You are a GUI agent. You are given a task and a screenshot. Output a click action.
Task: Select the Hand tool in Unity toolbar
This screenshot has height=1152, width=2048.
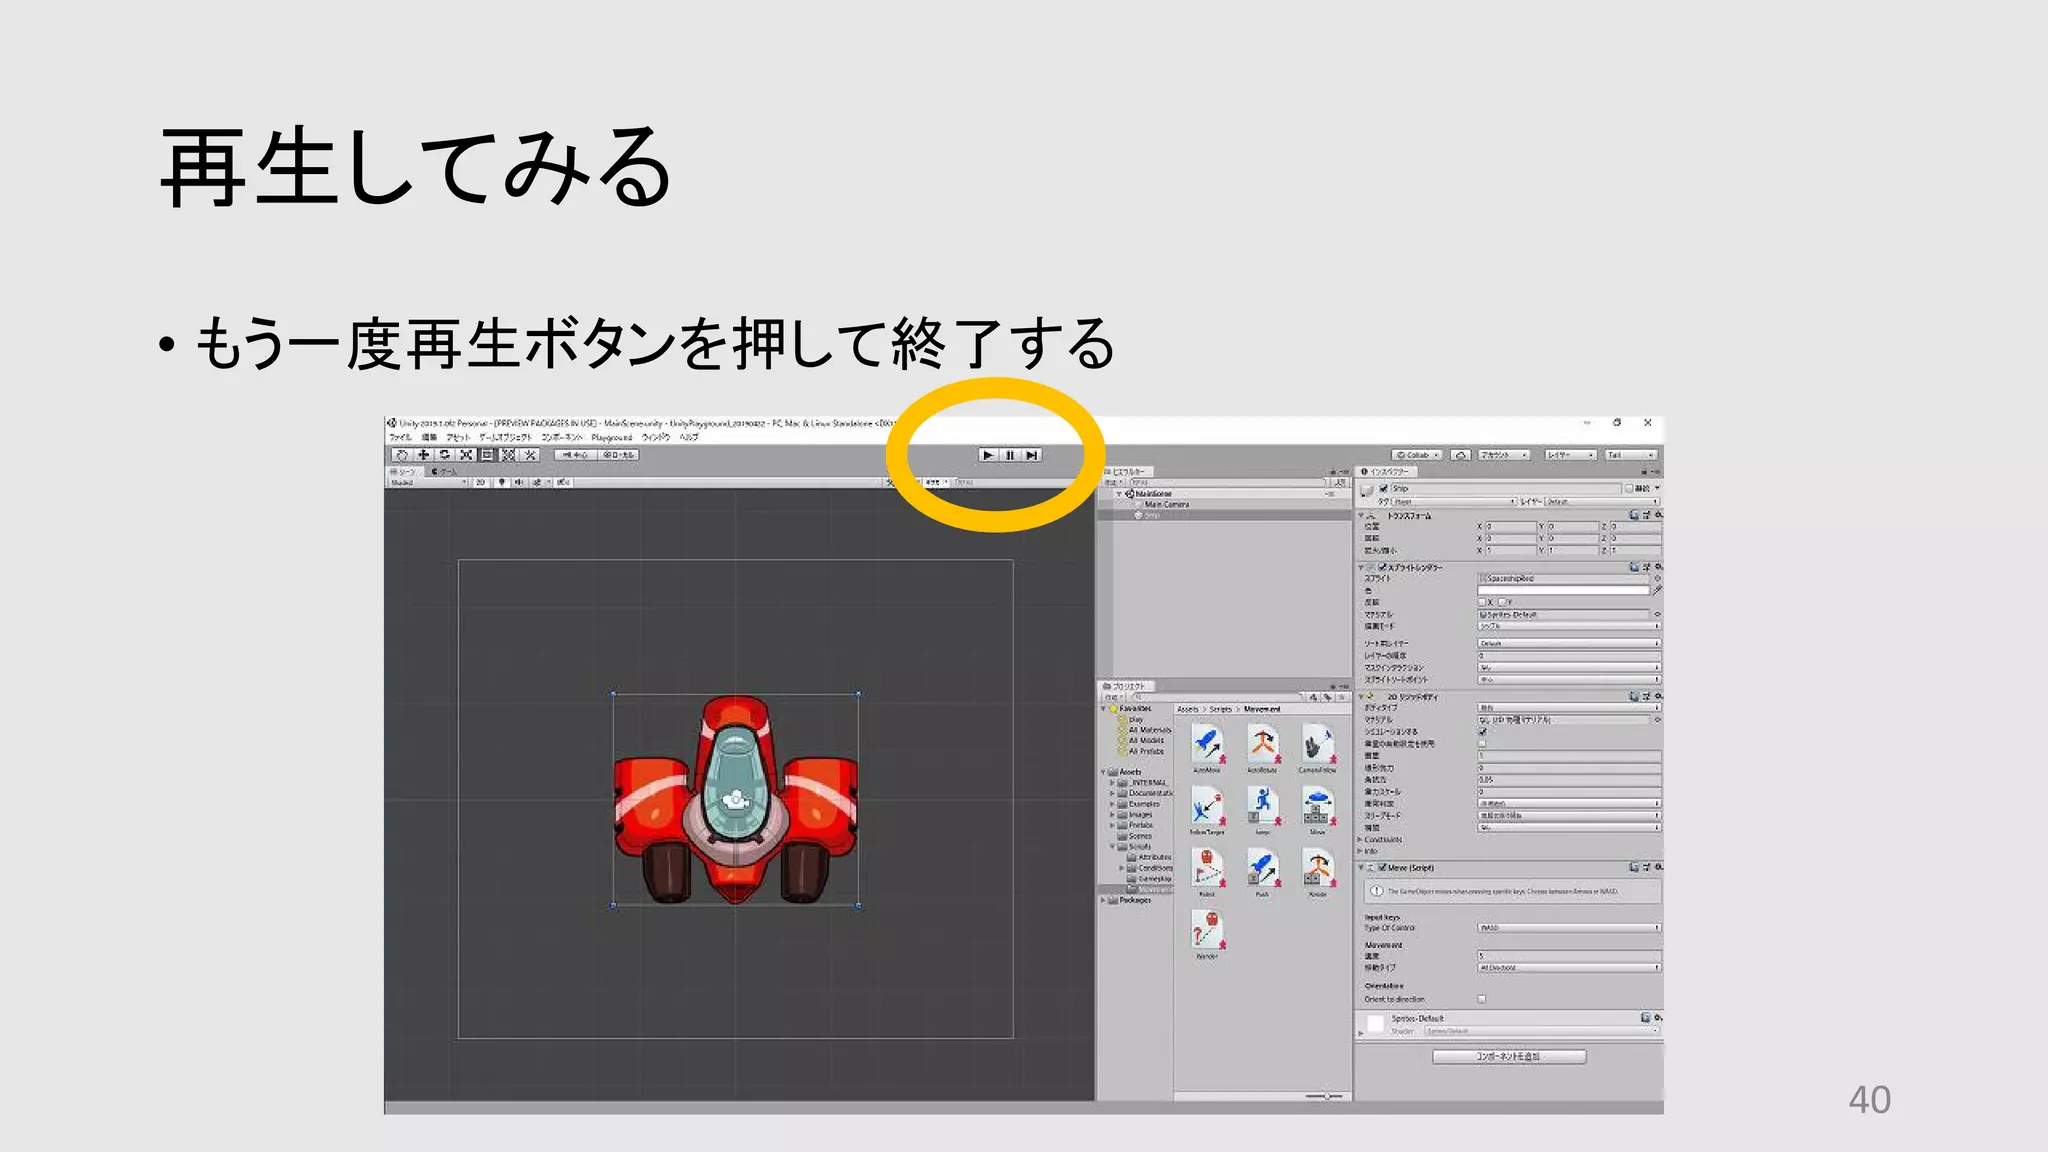[x=402, y=455]
